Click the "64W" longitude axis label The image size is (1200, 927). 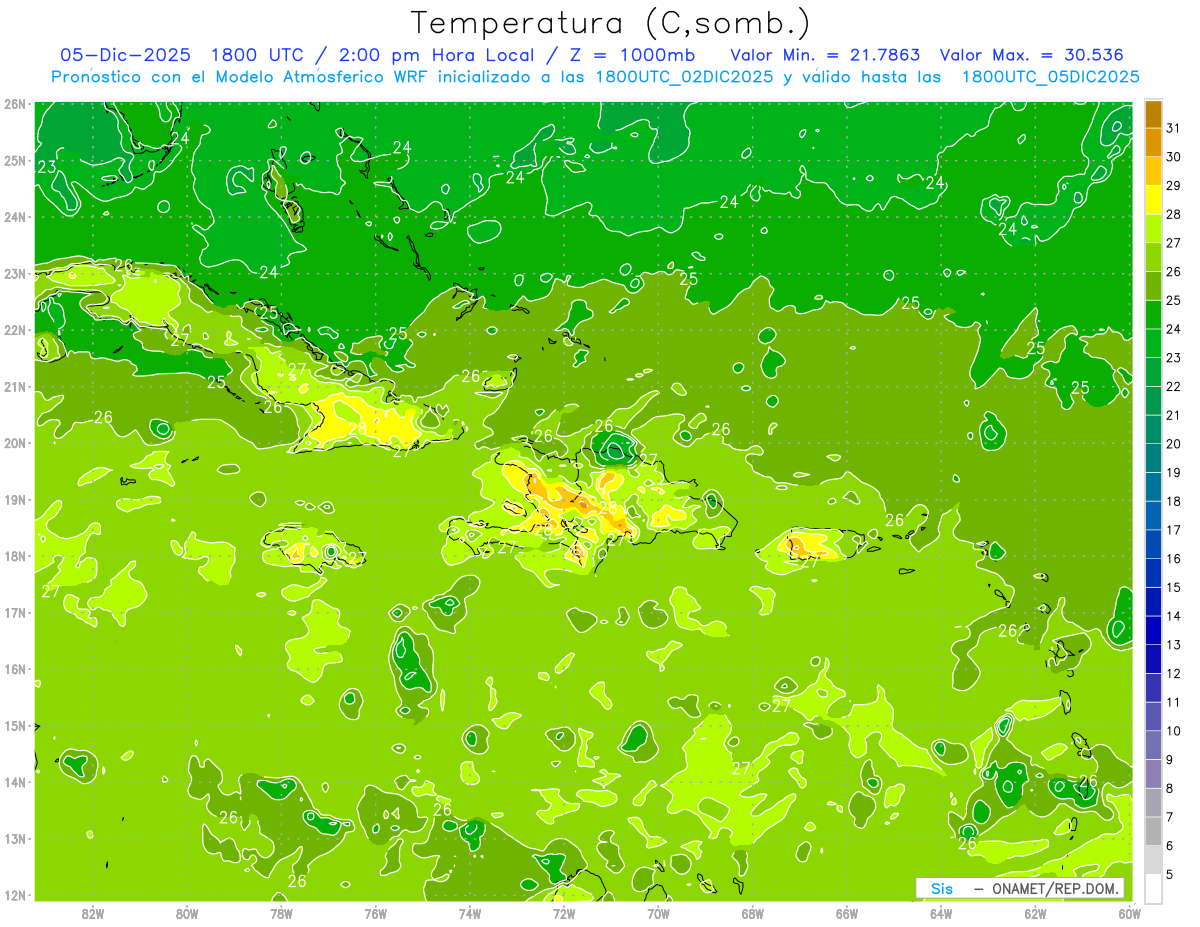click(x=941, y=913)
